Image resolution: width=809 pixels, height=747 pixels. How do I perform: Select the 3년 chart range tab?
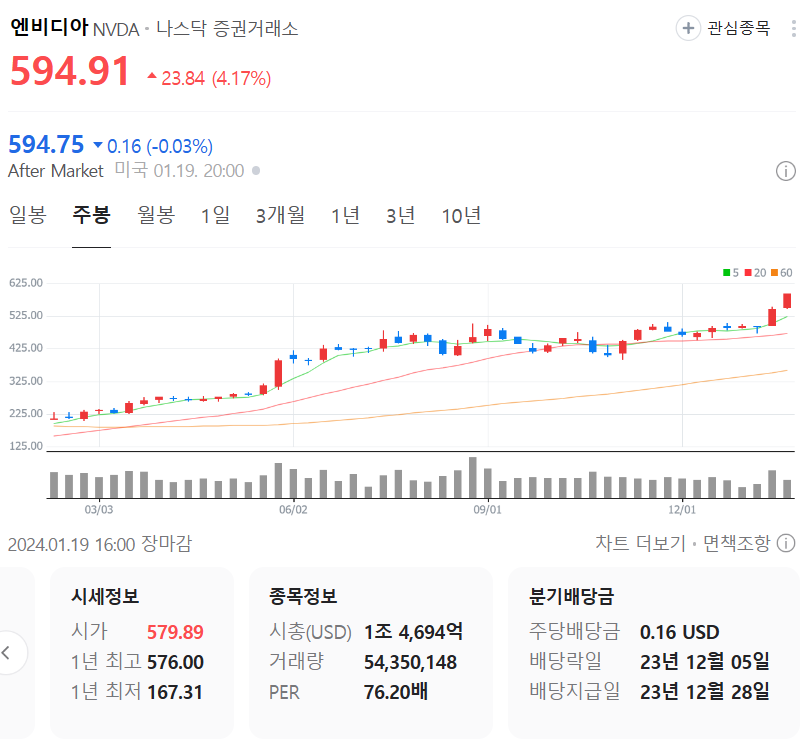400,215
